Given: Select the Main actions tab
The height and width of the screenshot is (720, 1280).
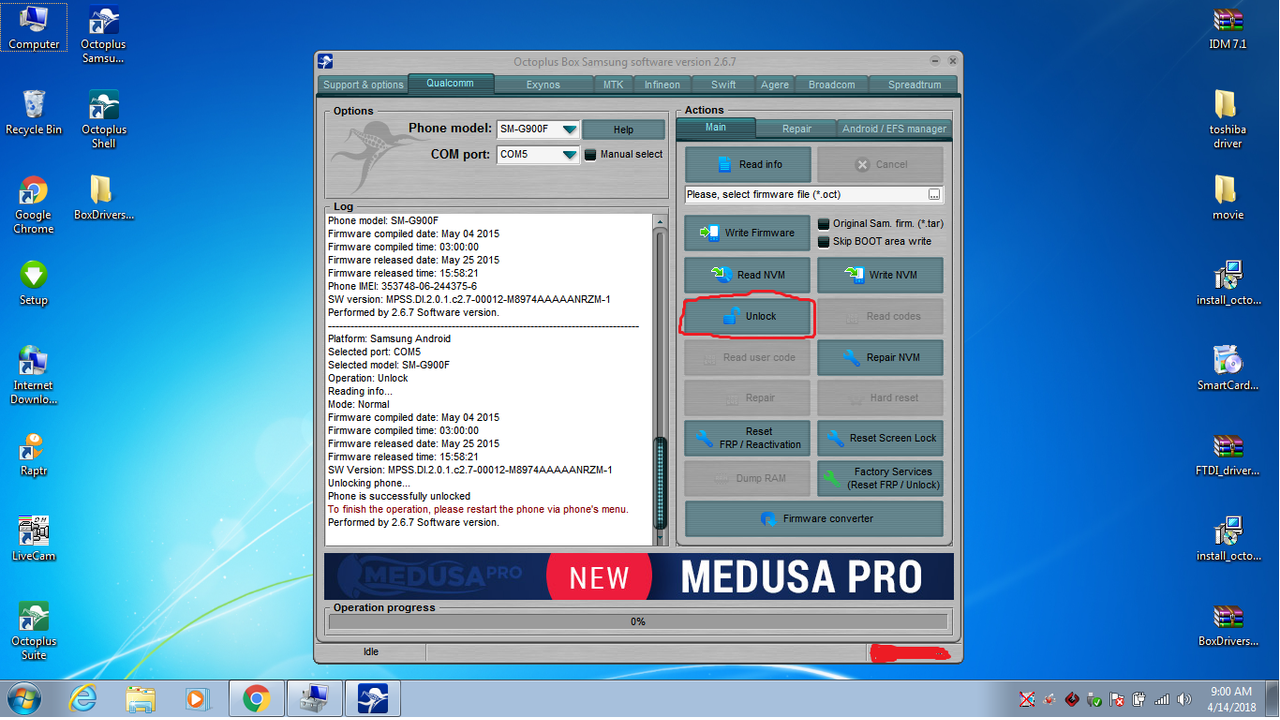Looking at the screenshot, I should pyautogui.click(x=716, y=127).
